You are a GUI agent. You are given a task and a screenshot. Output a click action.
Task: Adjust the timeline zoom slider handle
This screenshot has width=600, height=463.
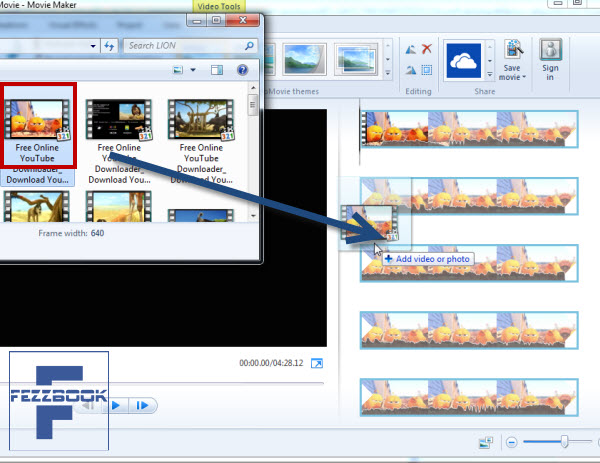(x=564, y=441)
